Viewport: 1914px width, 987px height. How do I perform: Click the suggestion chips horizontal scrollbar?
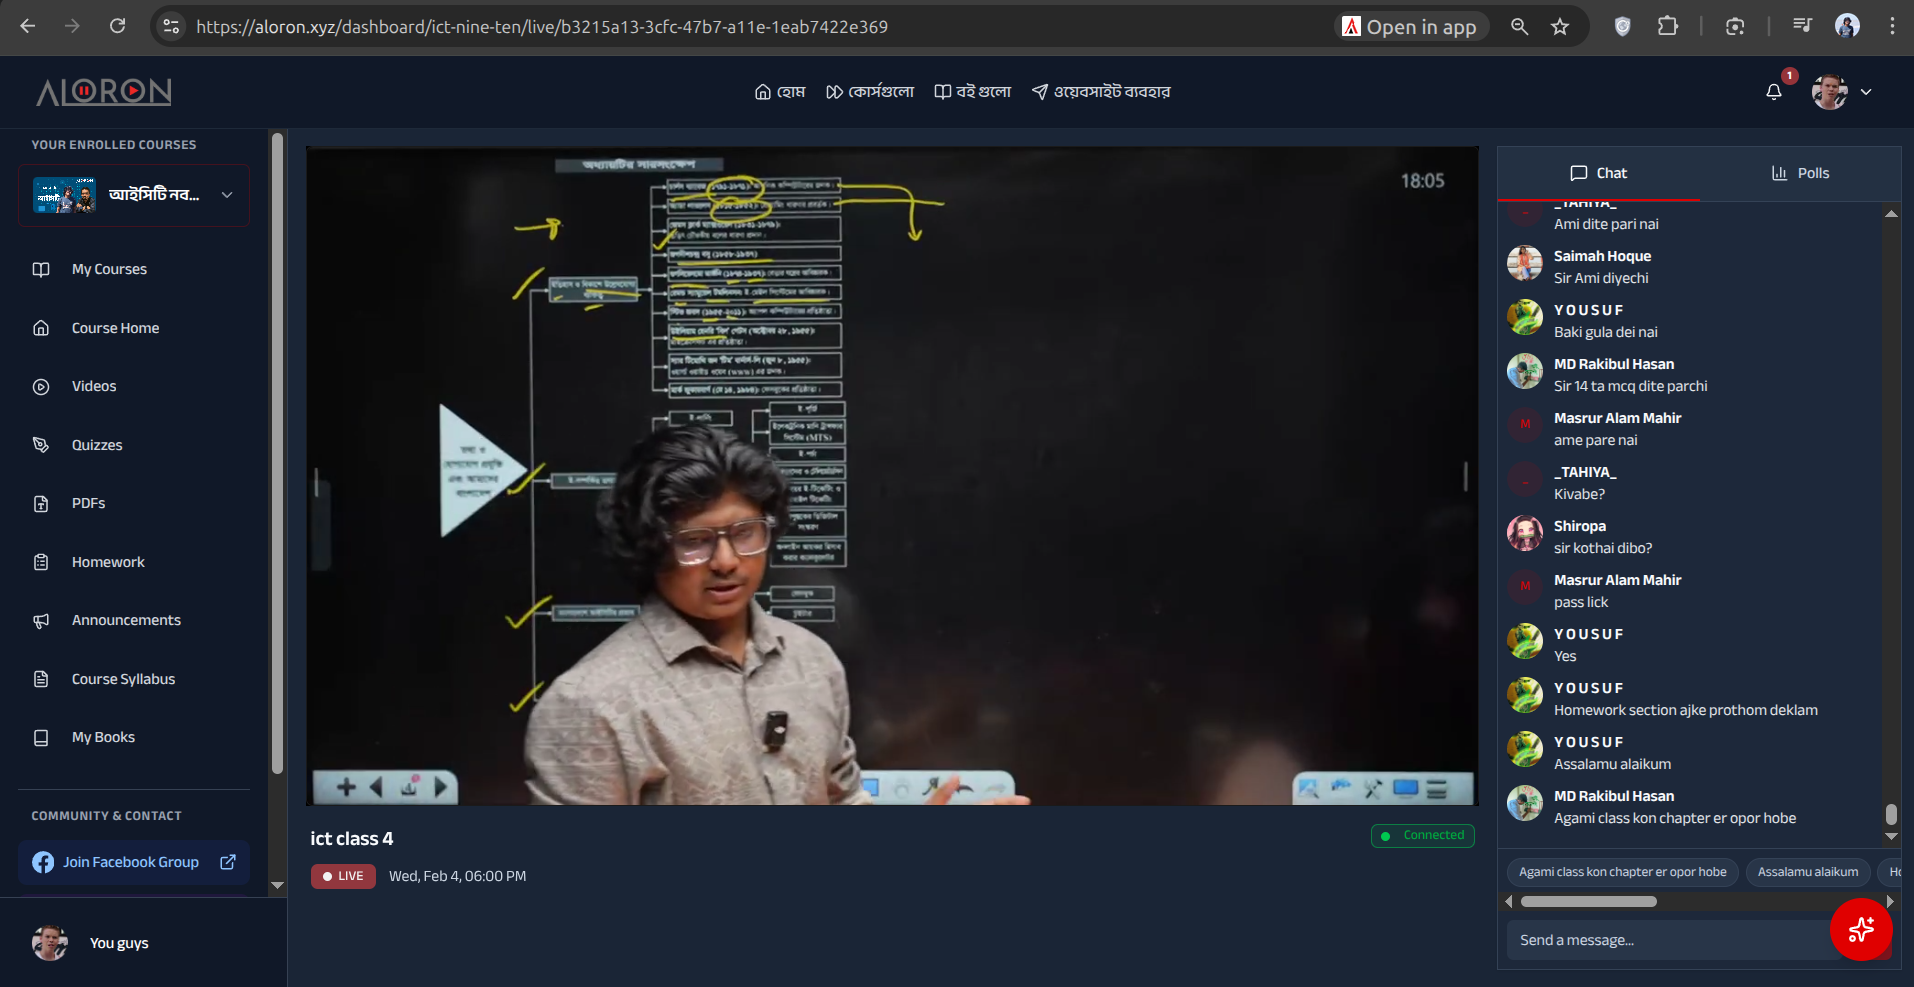[1589, 902]
